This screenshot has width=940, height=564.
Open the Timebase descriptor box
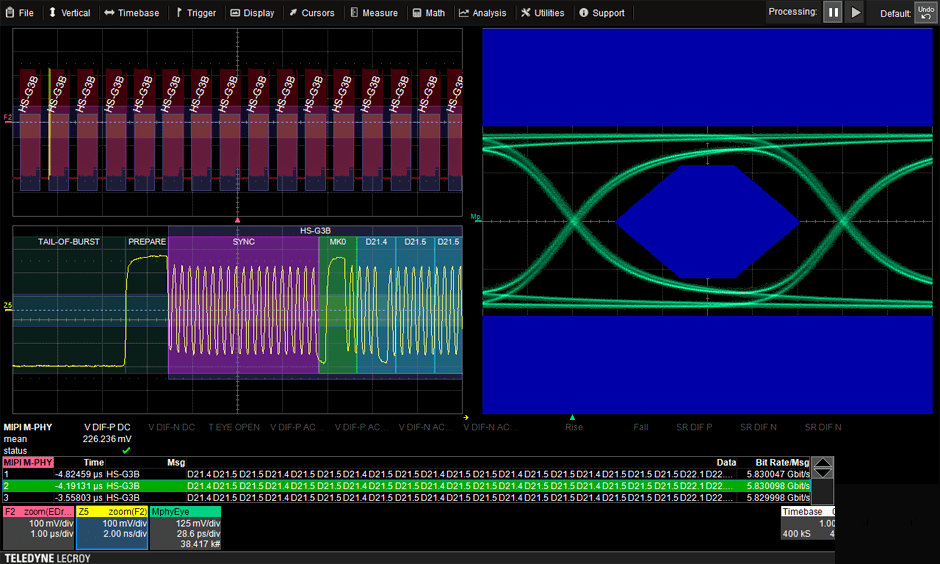coord(807,523)
